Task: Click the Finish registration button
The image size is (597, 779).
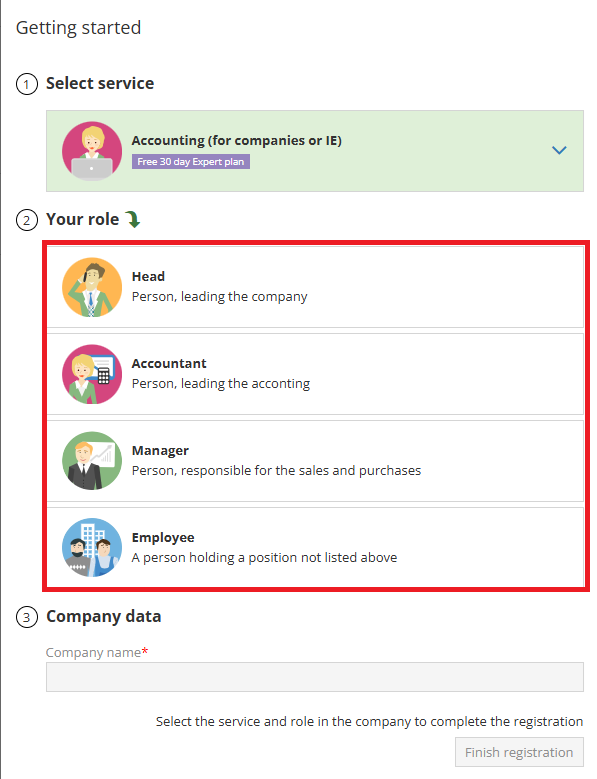Action: click(x=519, y=752)
